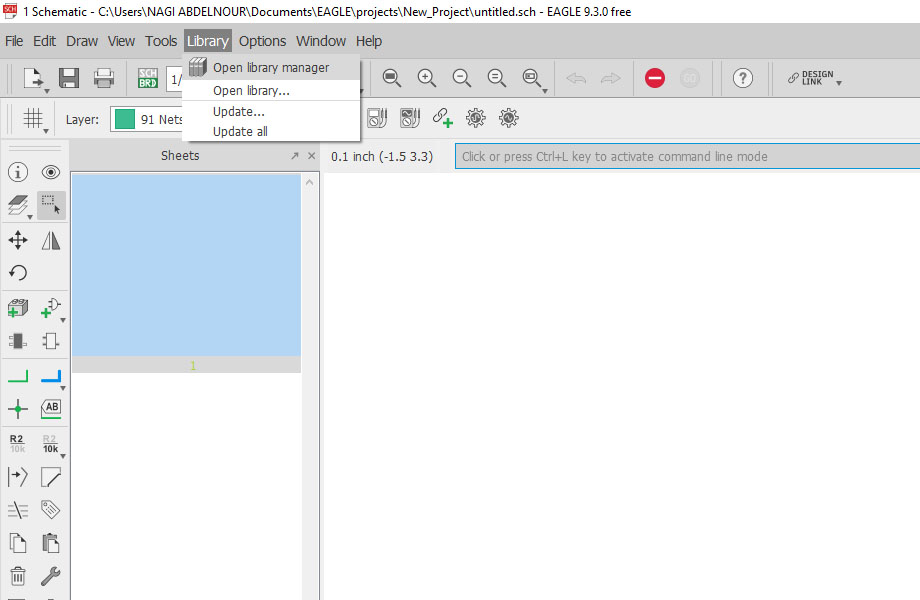Click the Info tool icon
The height and width of the screenshot is (600, 920).
tap(18, 172)
